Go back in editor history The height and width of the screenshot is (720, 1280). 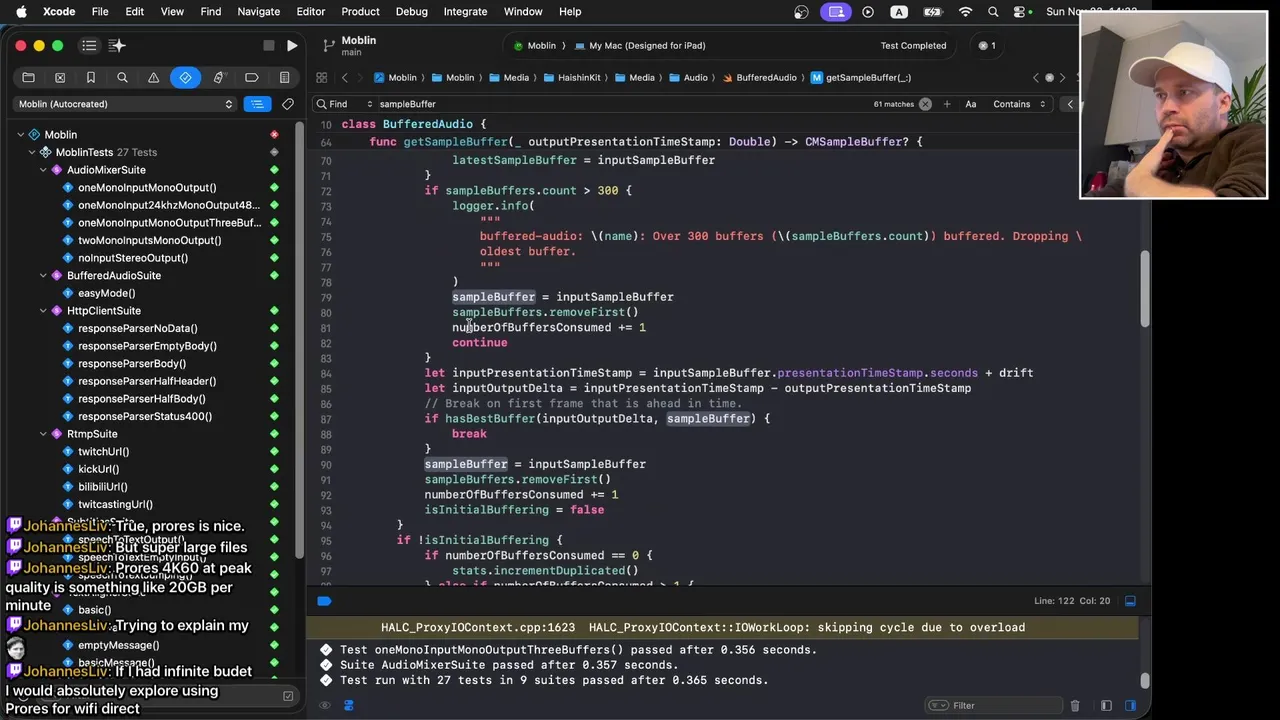click(345, 78)
